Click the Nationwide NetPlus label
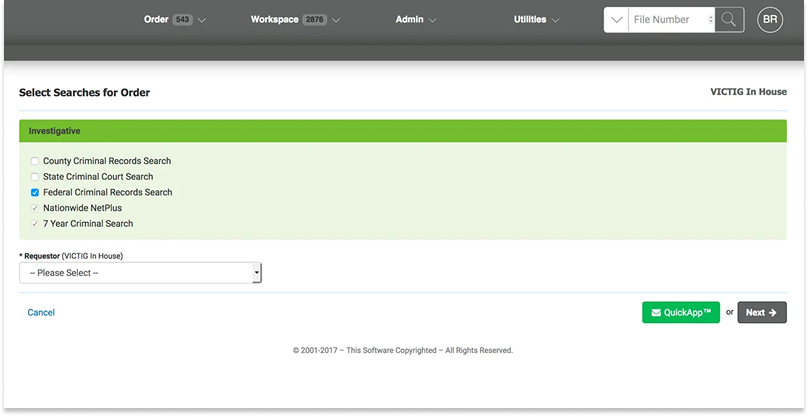 (x=82, y=208)
